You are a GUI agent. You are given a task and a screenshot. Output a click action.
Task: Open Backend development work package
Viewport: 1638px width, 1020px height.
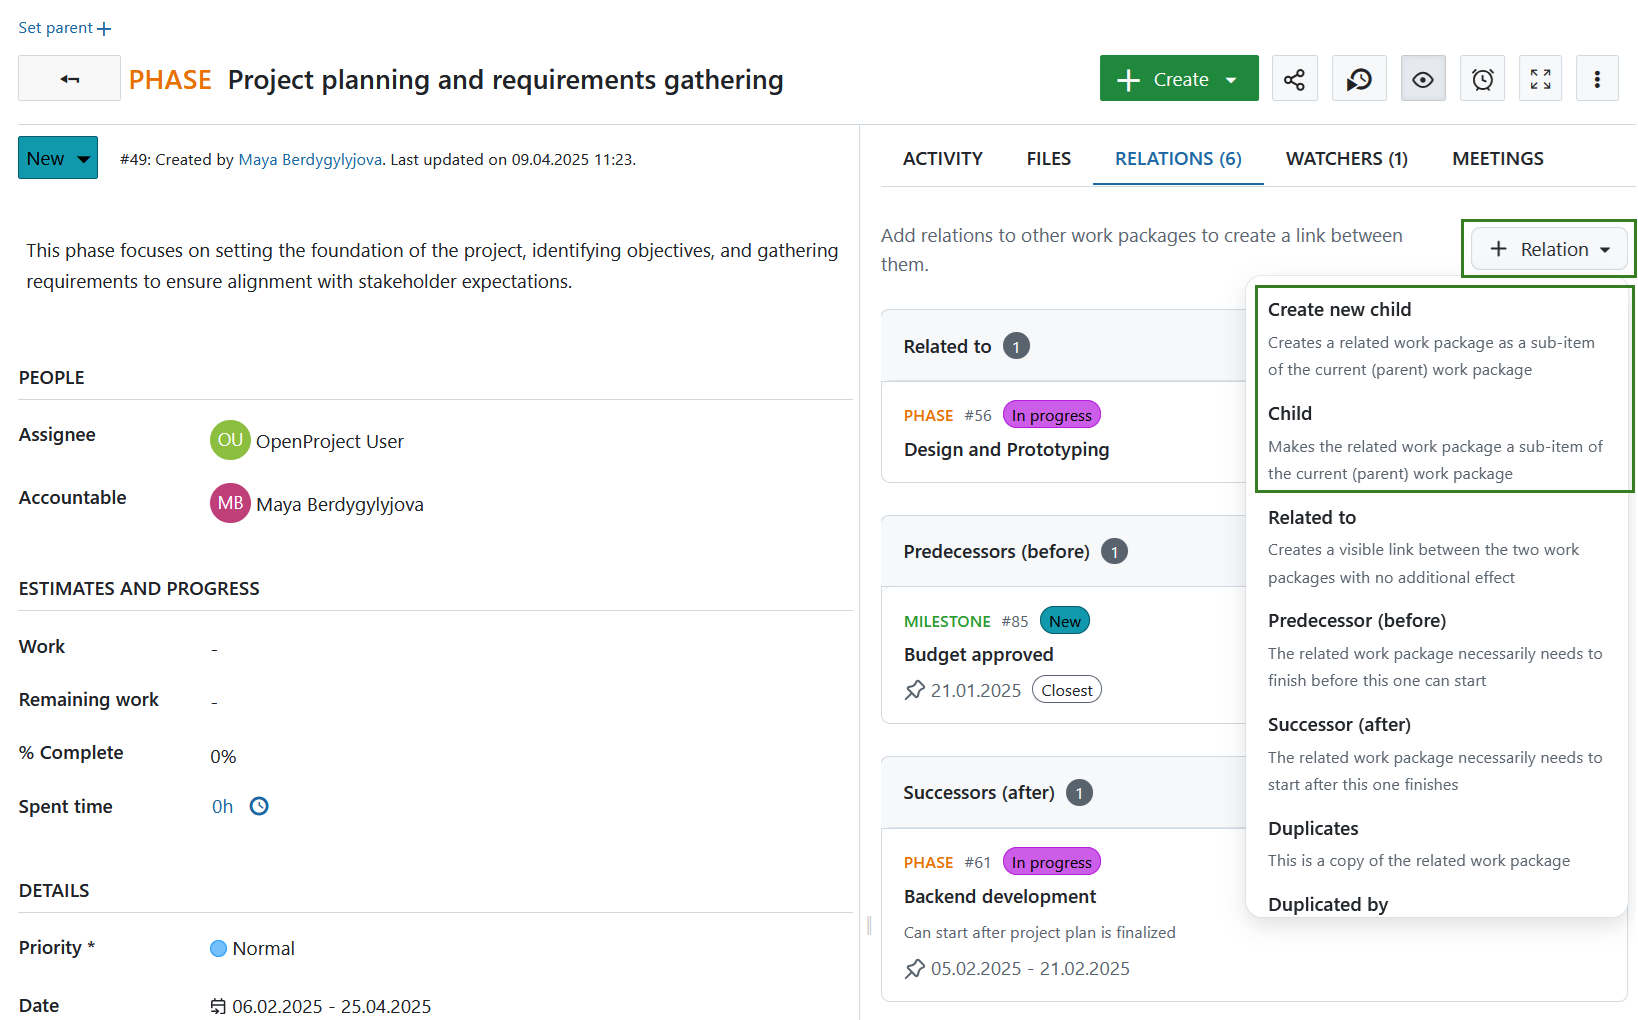coord(999,896)
